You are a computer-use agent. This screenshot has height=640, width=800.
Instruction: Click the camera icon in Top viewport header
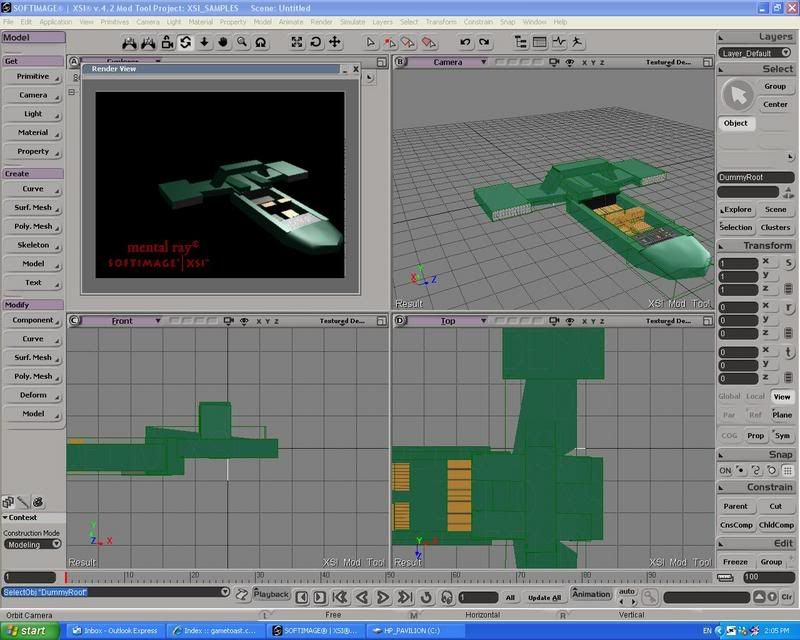[x=554, y=321]
